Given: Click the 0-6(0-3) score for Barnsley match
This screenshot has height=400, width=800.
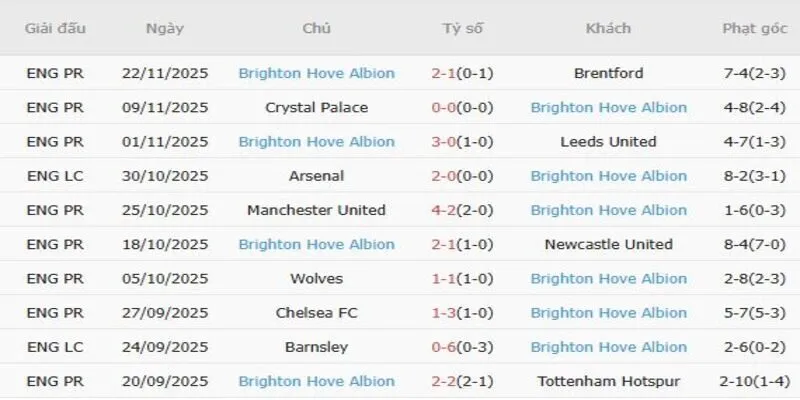Looking at the screenshot, I should [462, 347].
